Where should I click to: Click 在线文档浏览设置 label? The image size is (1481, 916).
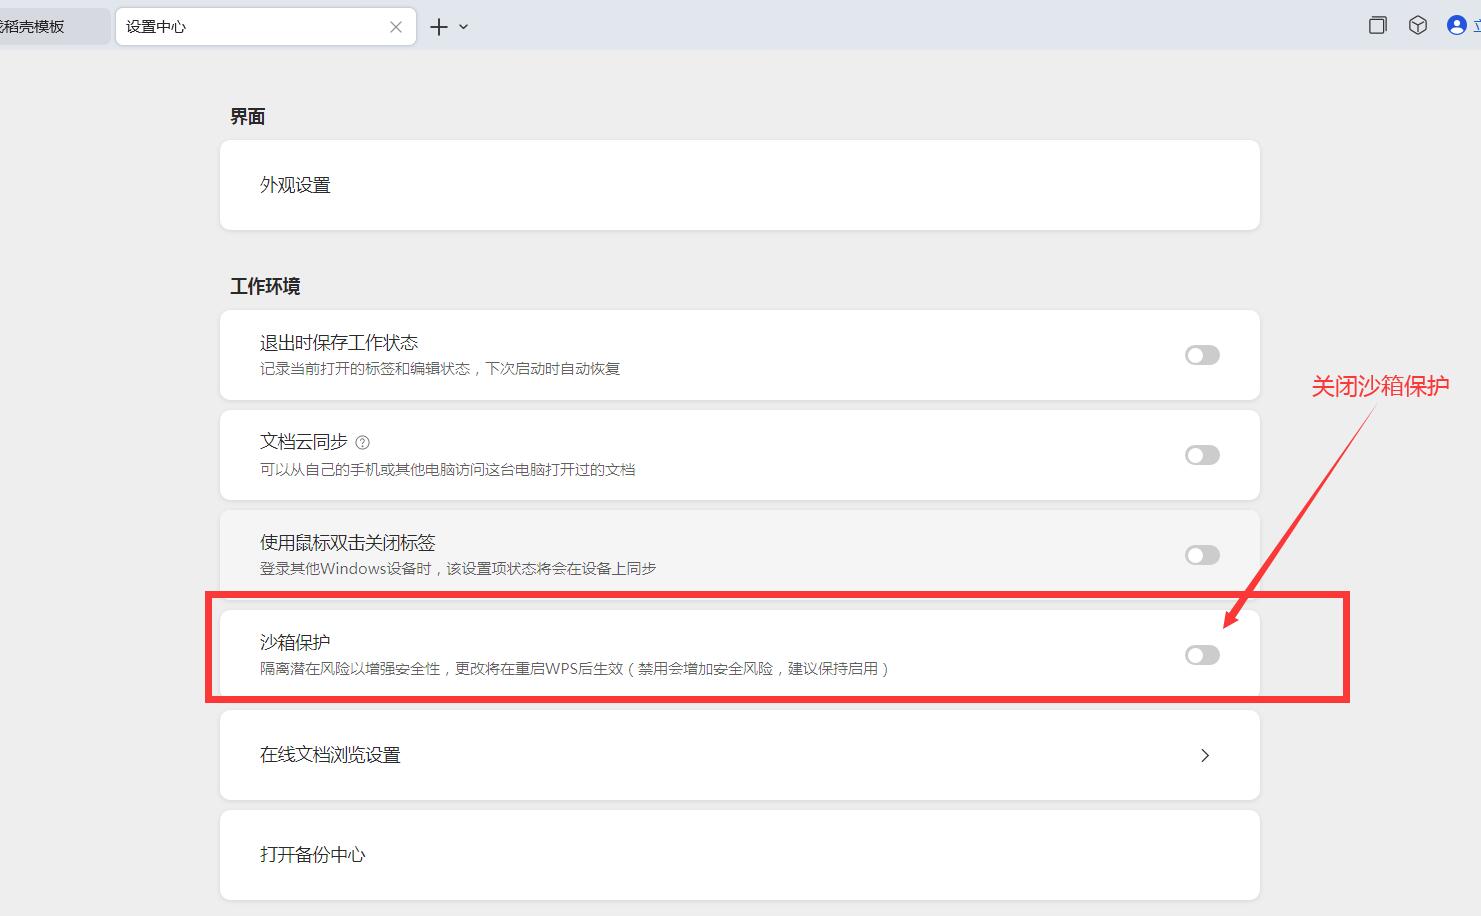pos(330,755)
